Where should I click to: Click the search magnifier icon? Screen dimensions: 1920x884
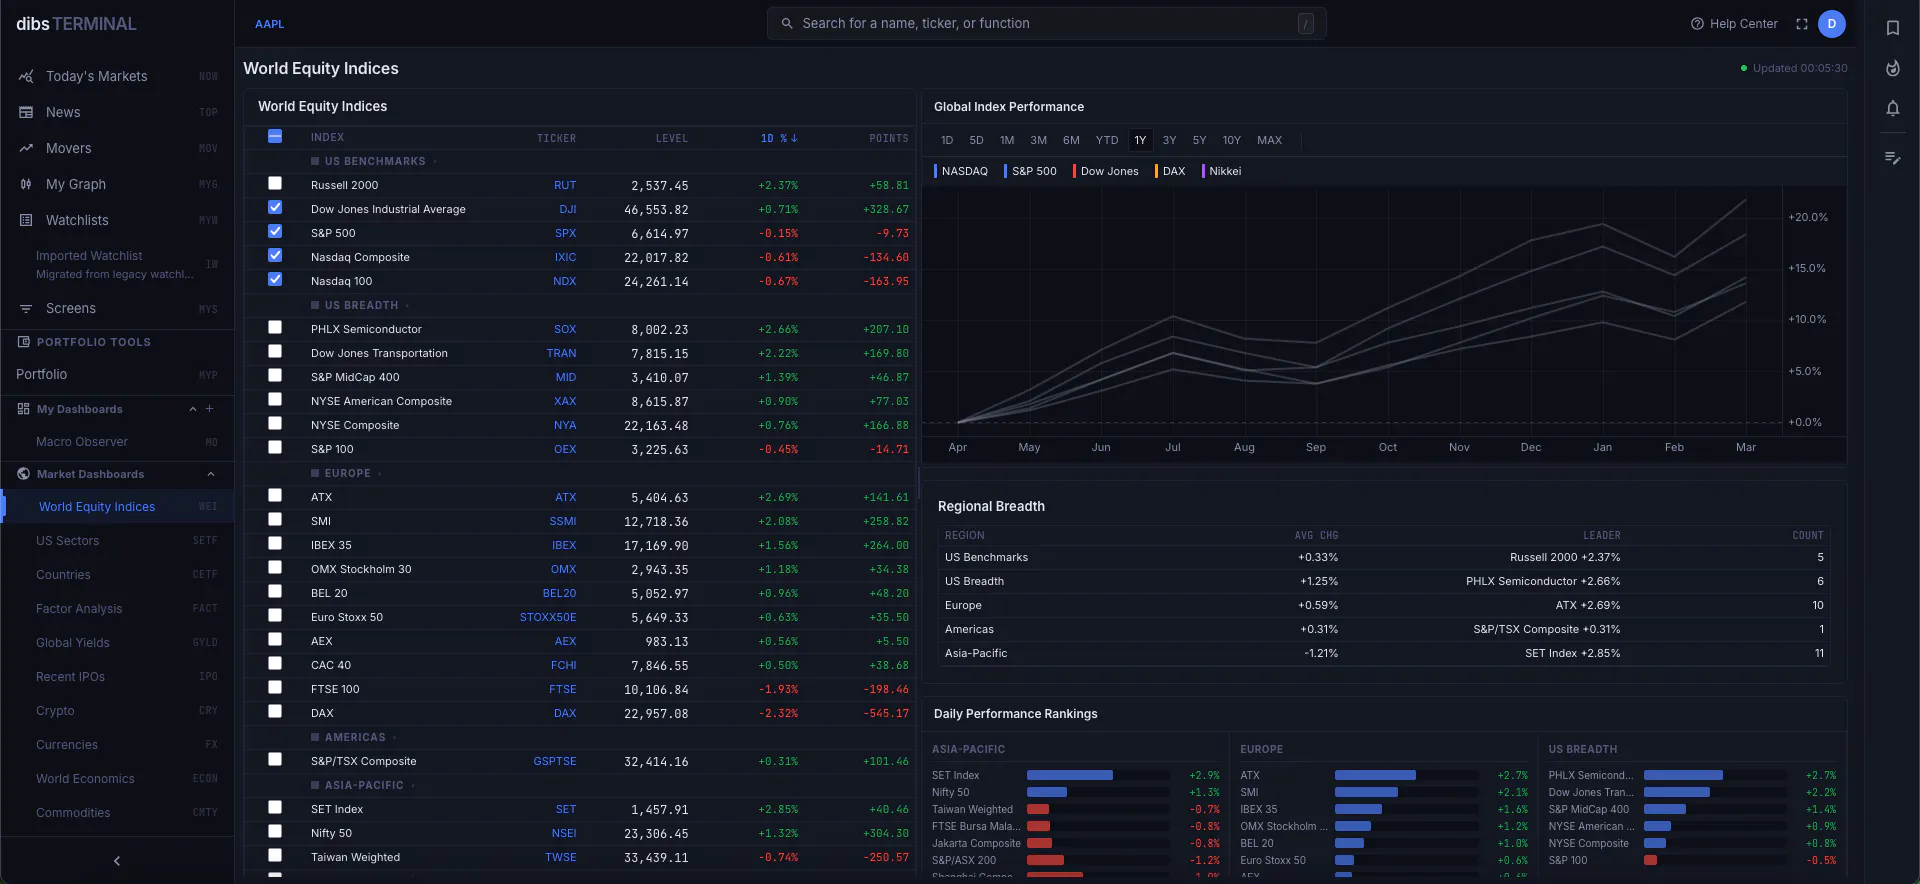(x=787, y=23)
